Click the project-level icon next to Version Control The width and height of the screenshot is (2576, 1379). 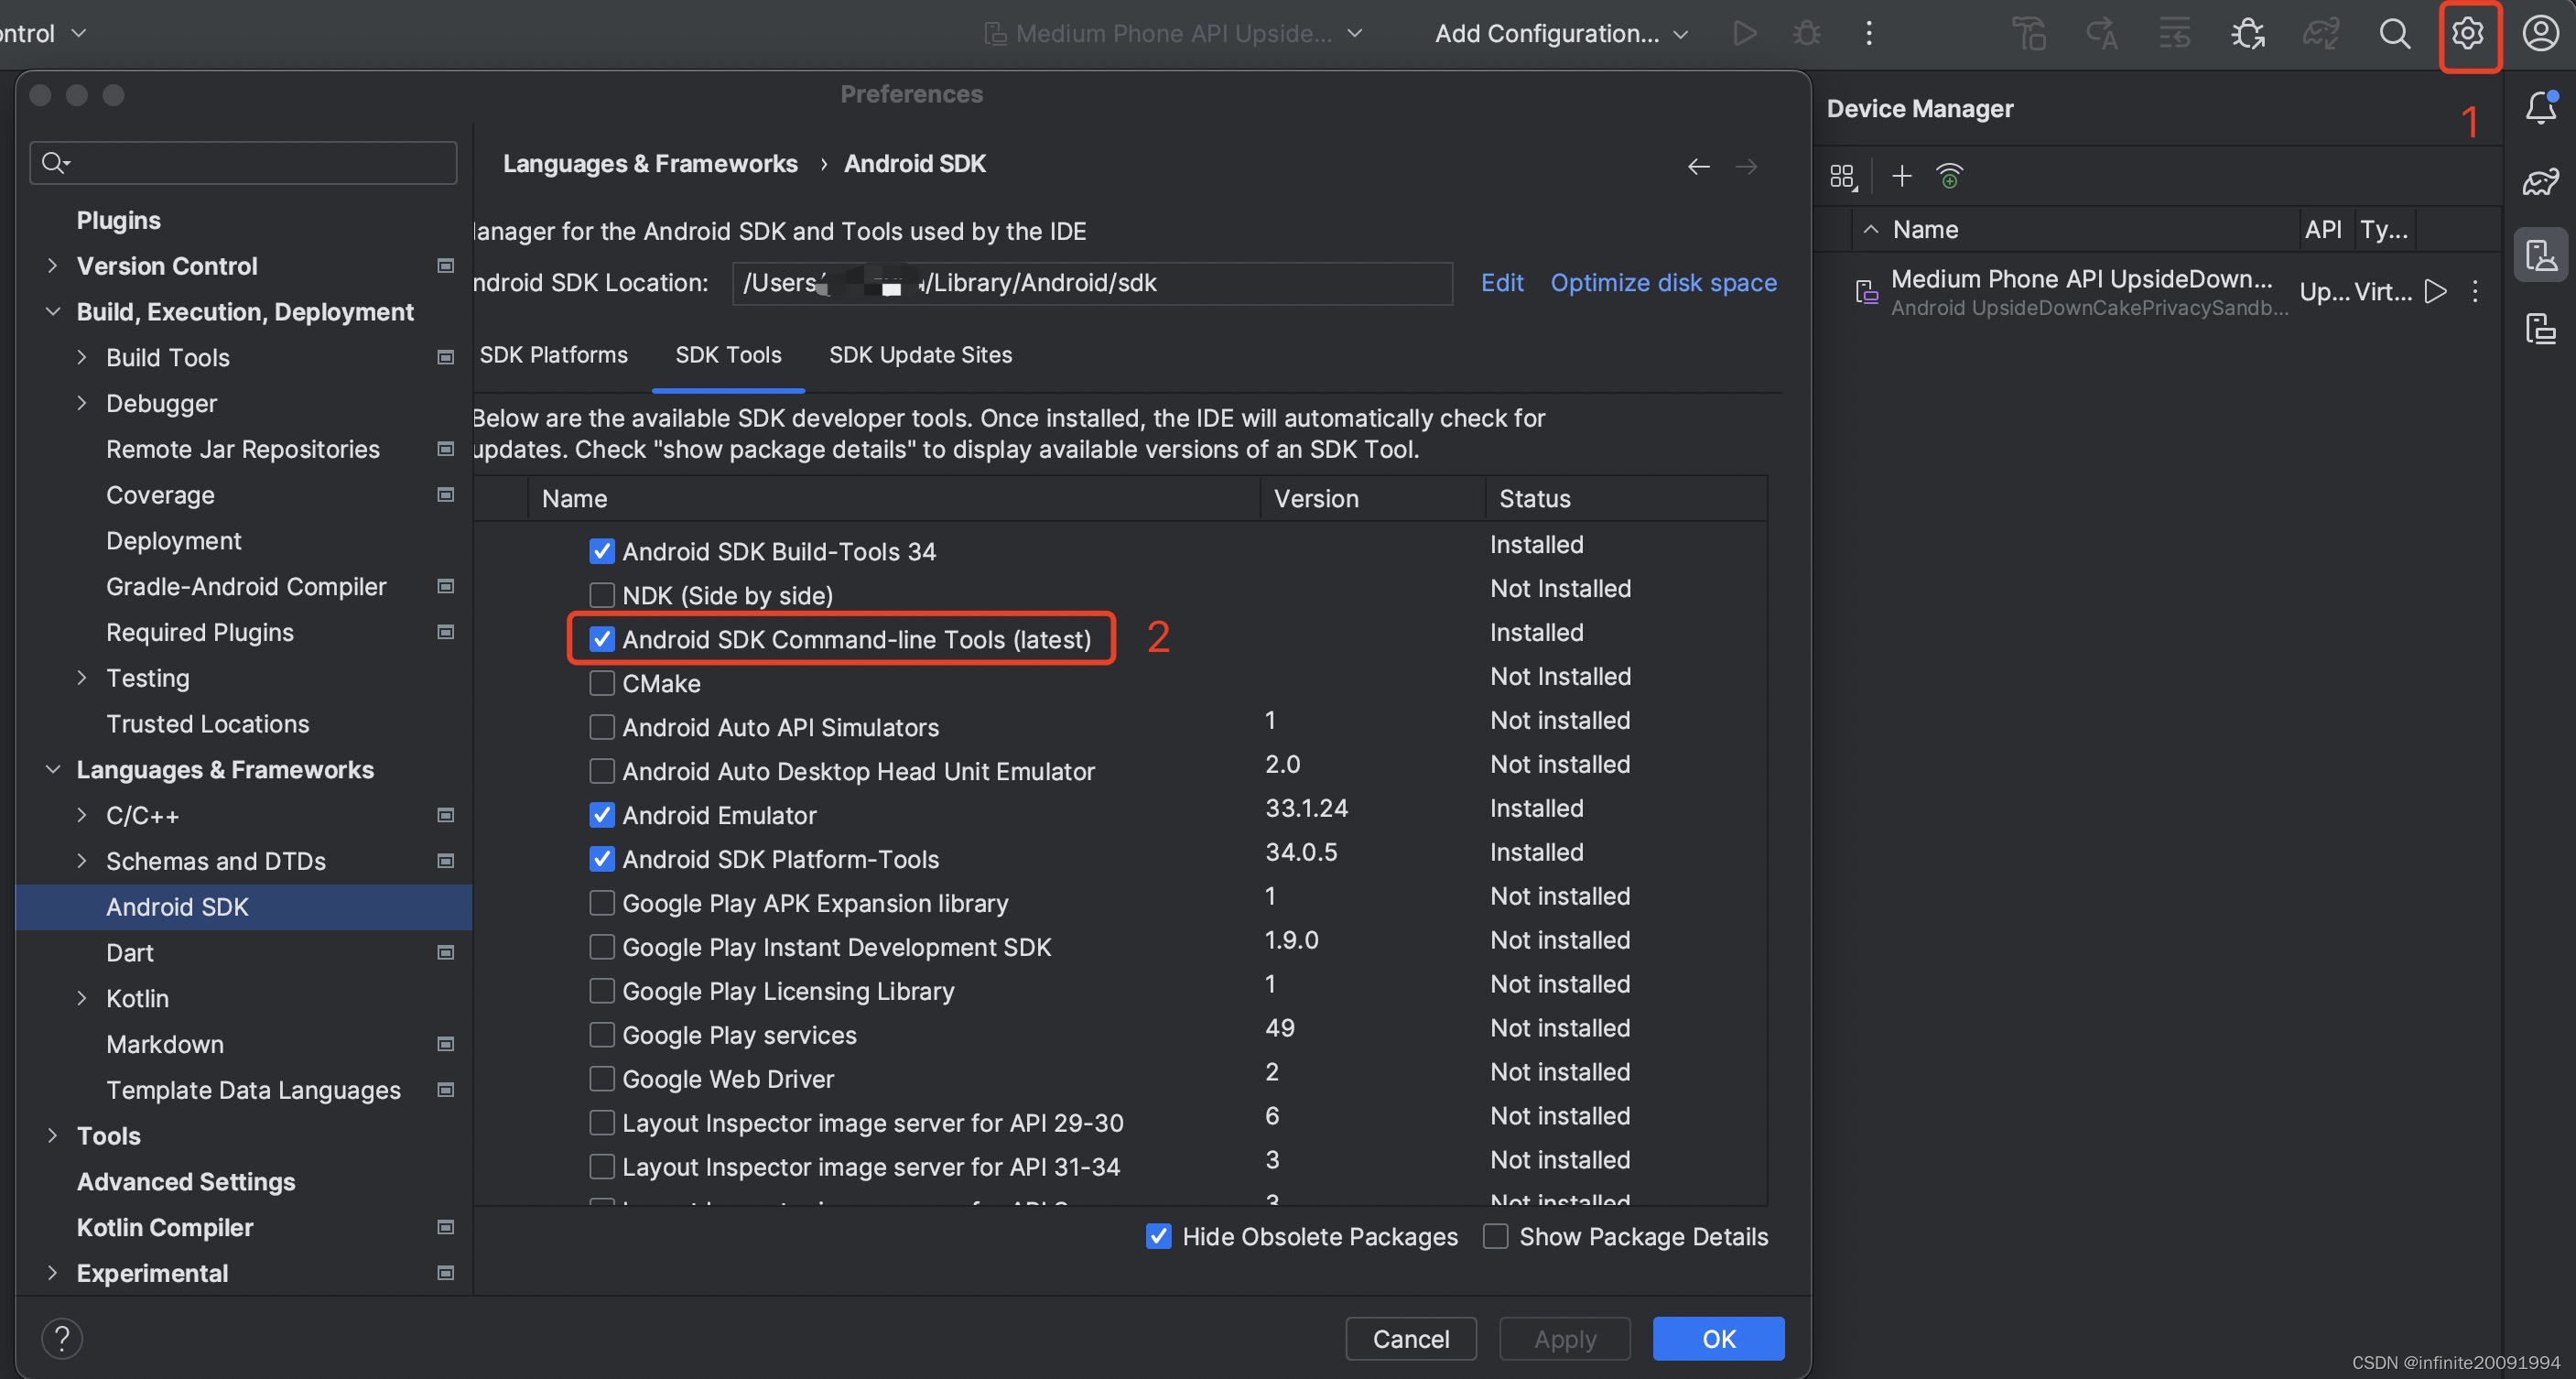pos(446,265)
